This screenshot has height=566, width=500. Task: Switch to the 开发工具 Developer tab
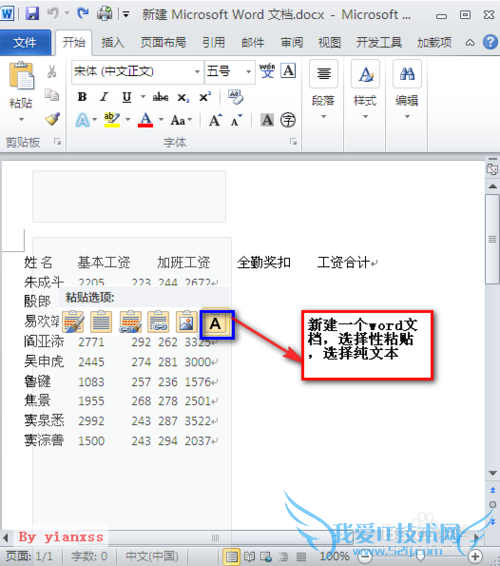pyautogui.click(x=379, y=43)
